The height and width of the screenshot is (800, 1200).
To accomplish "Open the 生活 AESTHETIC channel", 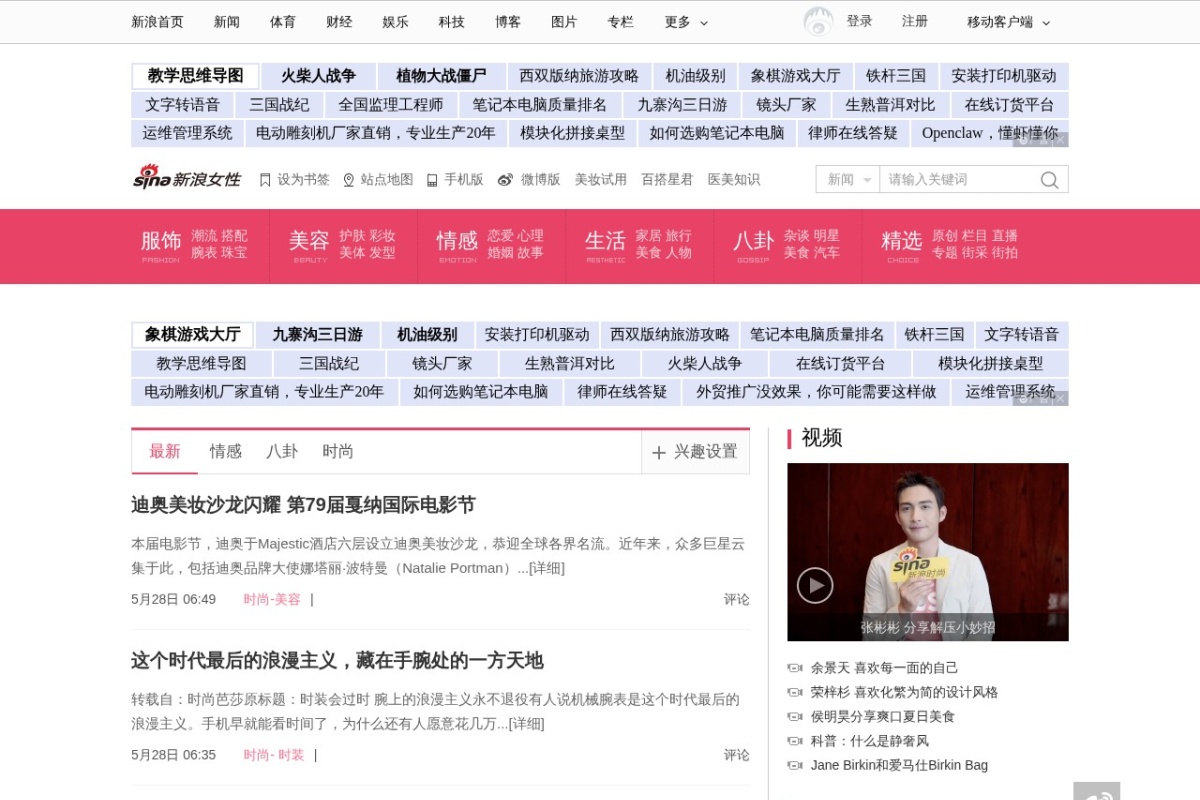I will (605, 245).
